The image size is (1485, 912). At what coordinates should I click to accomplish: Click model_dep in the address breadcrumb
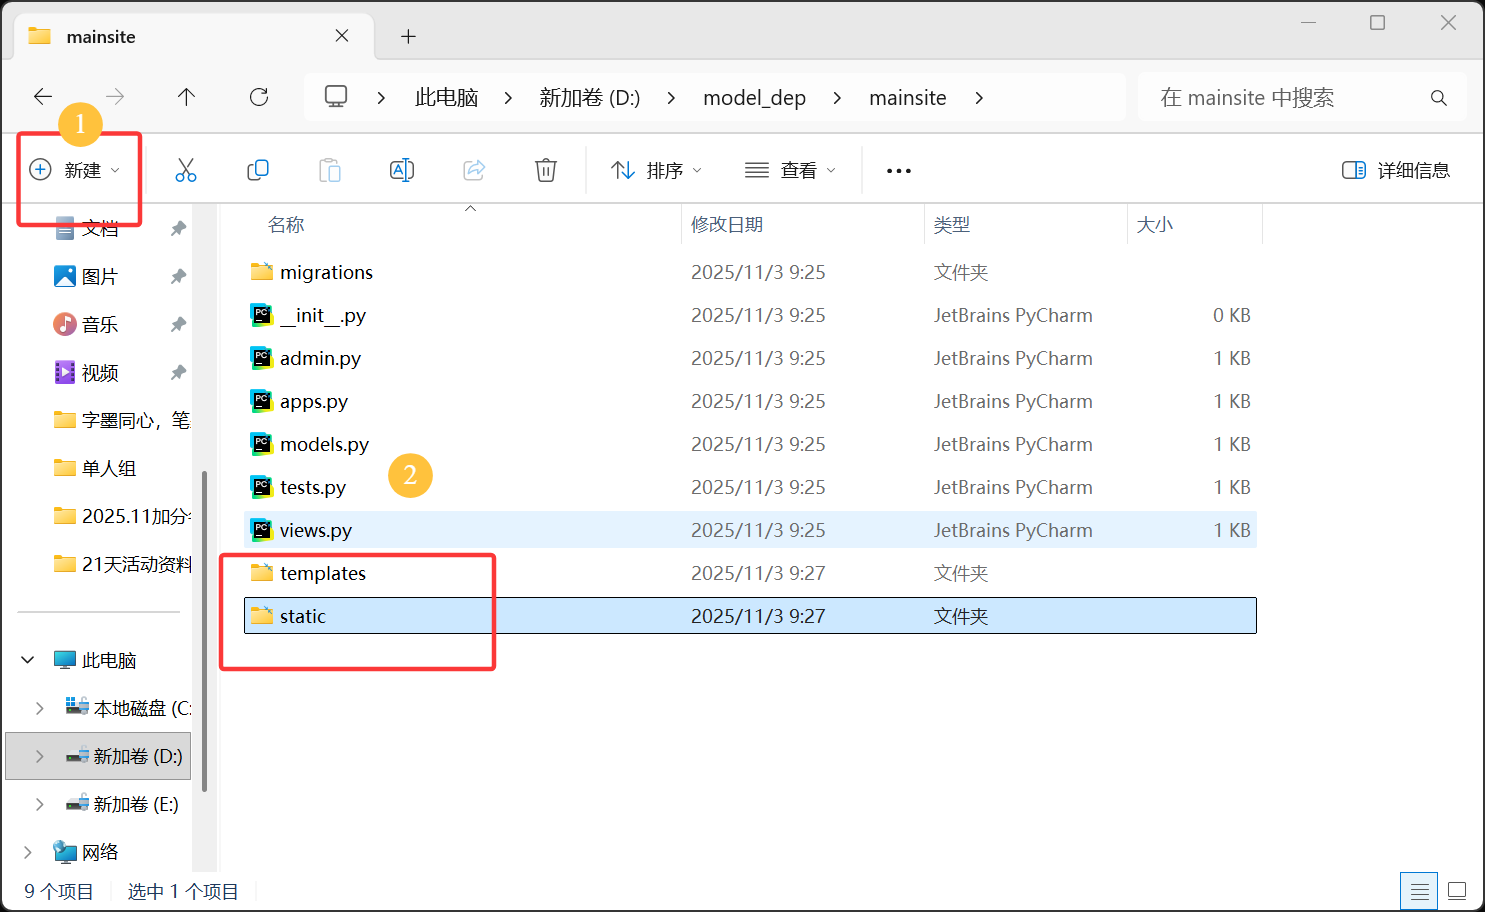(x=754, y=98)
